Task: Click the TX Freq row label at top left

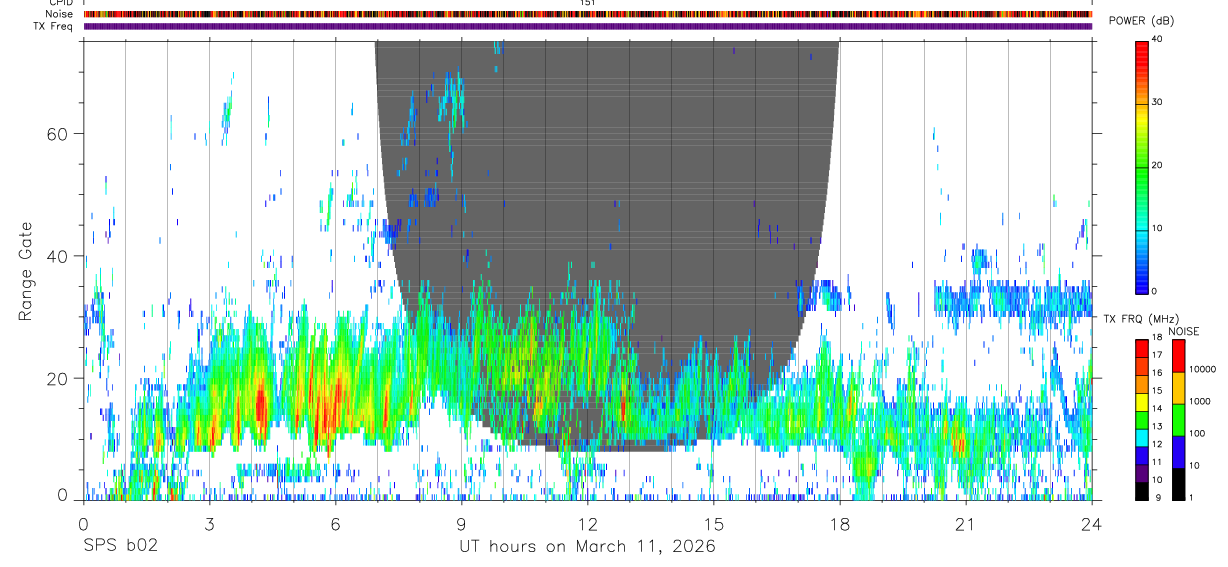Action: point(54,26)
